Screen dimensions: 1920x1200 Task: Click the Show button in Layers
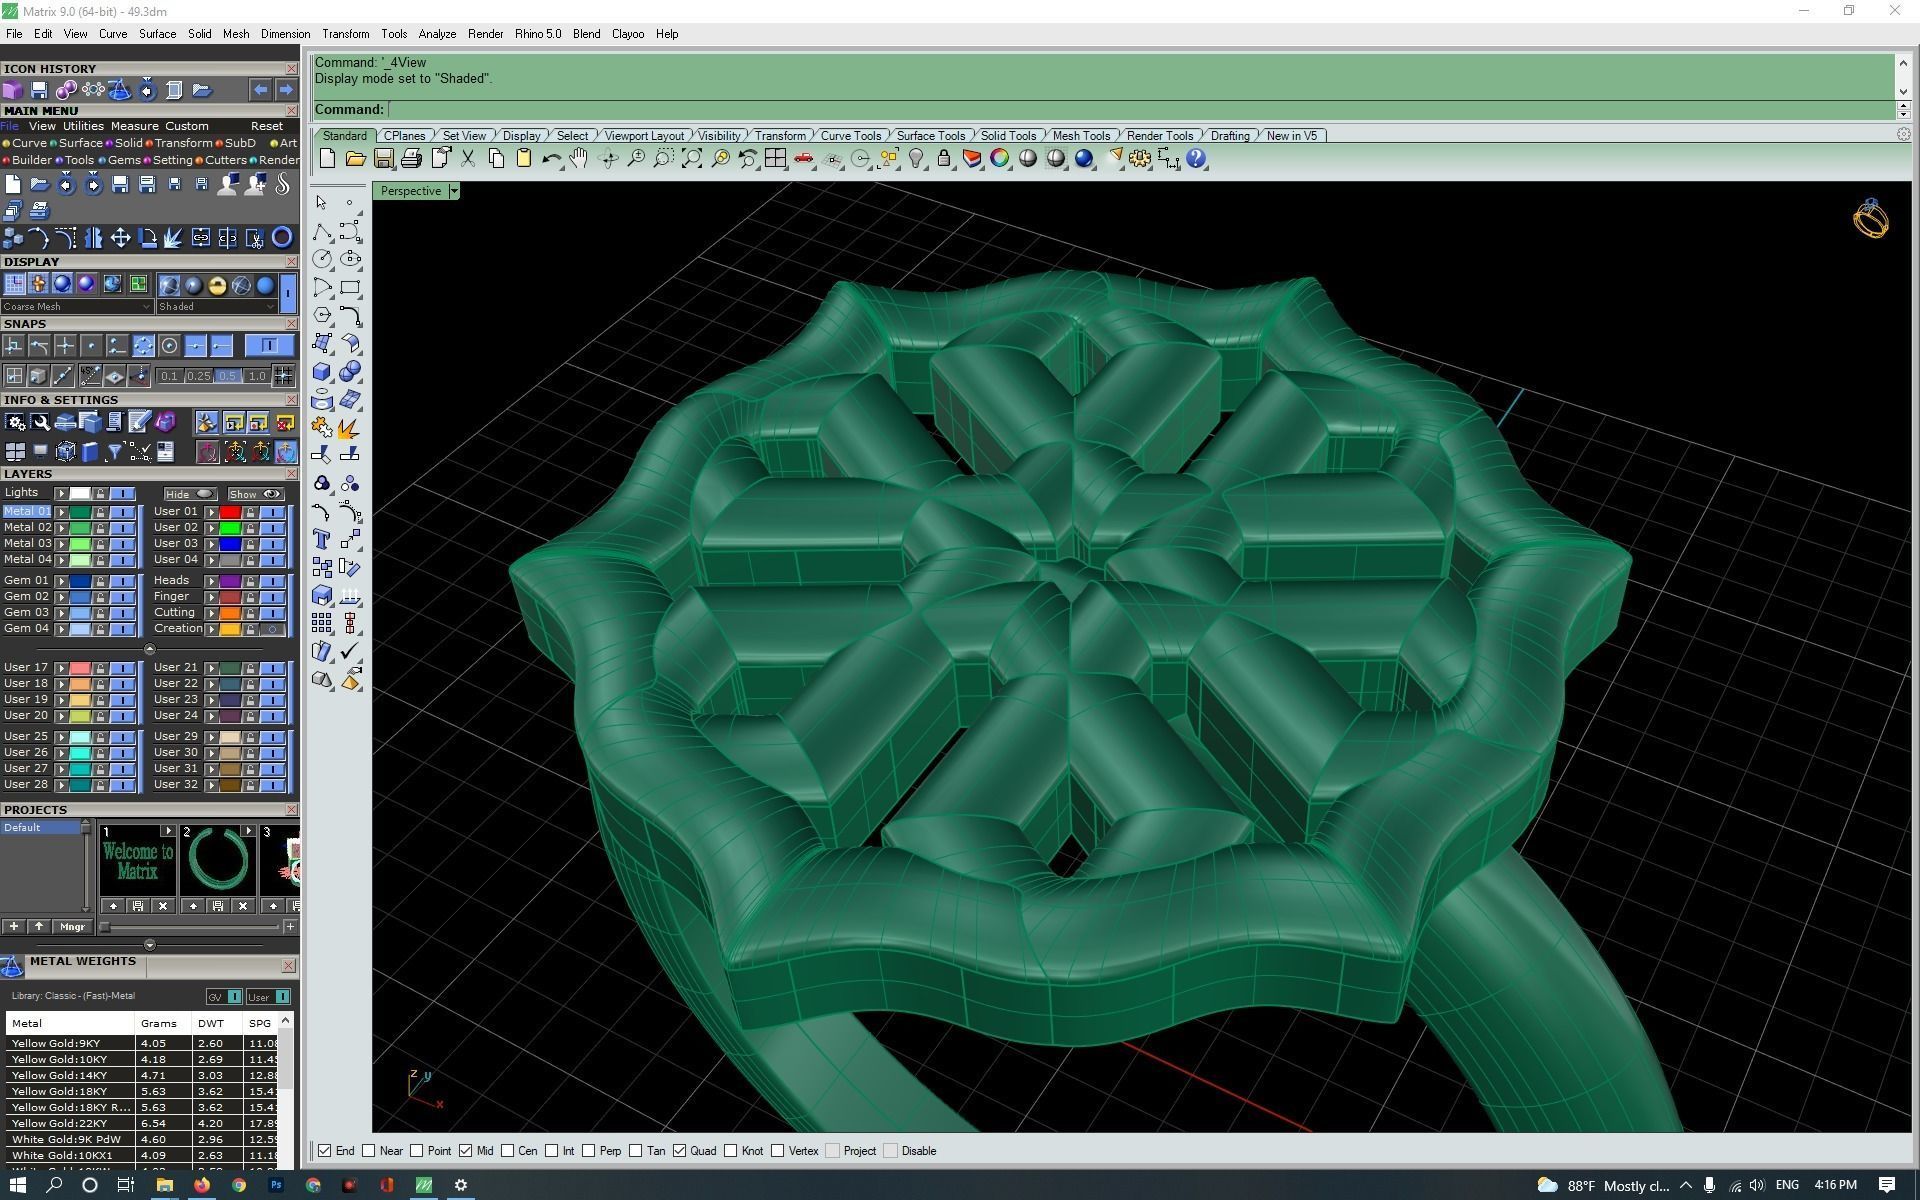tap(256, 494)
